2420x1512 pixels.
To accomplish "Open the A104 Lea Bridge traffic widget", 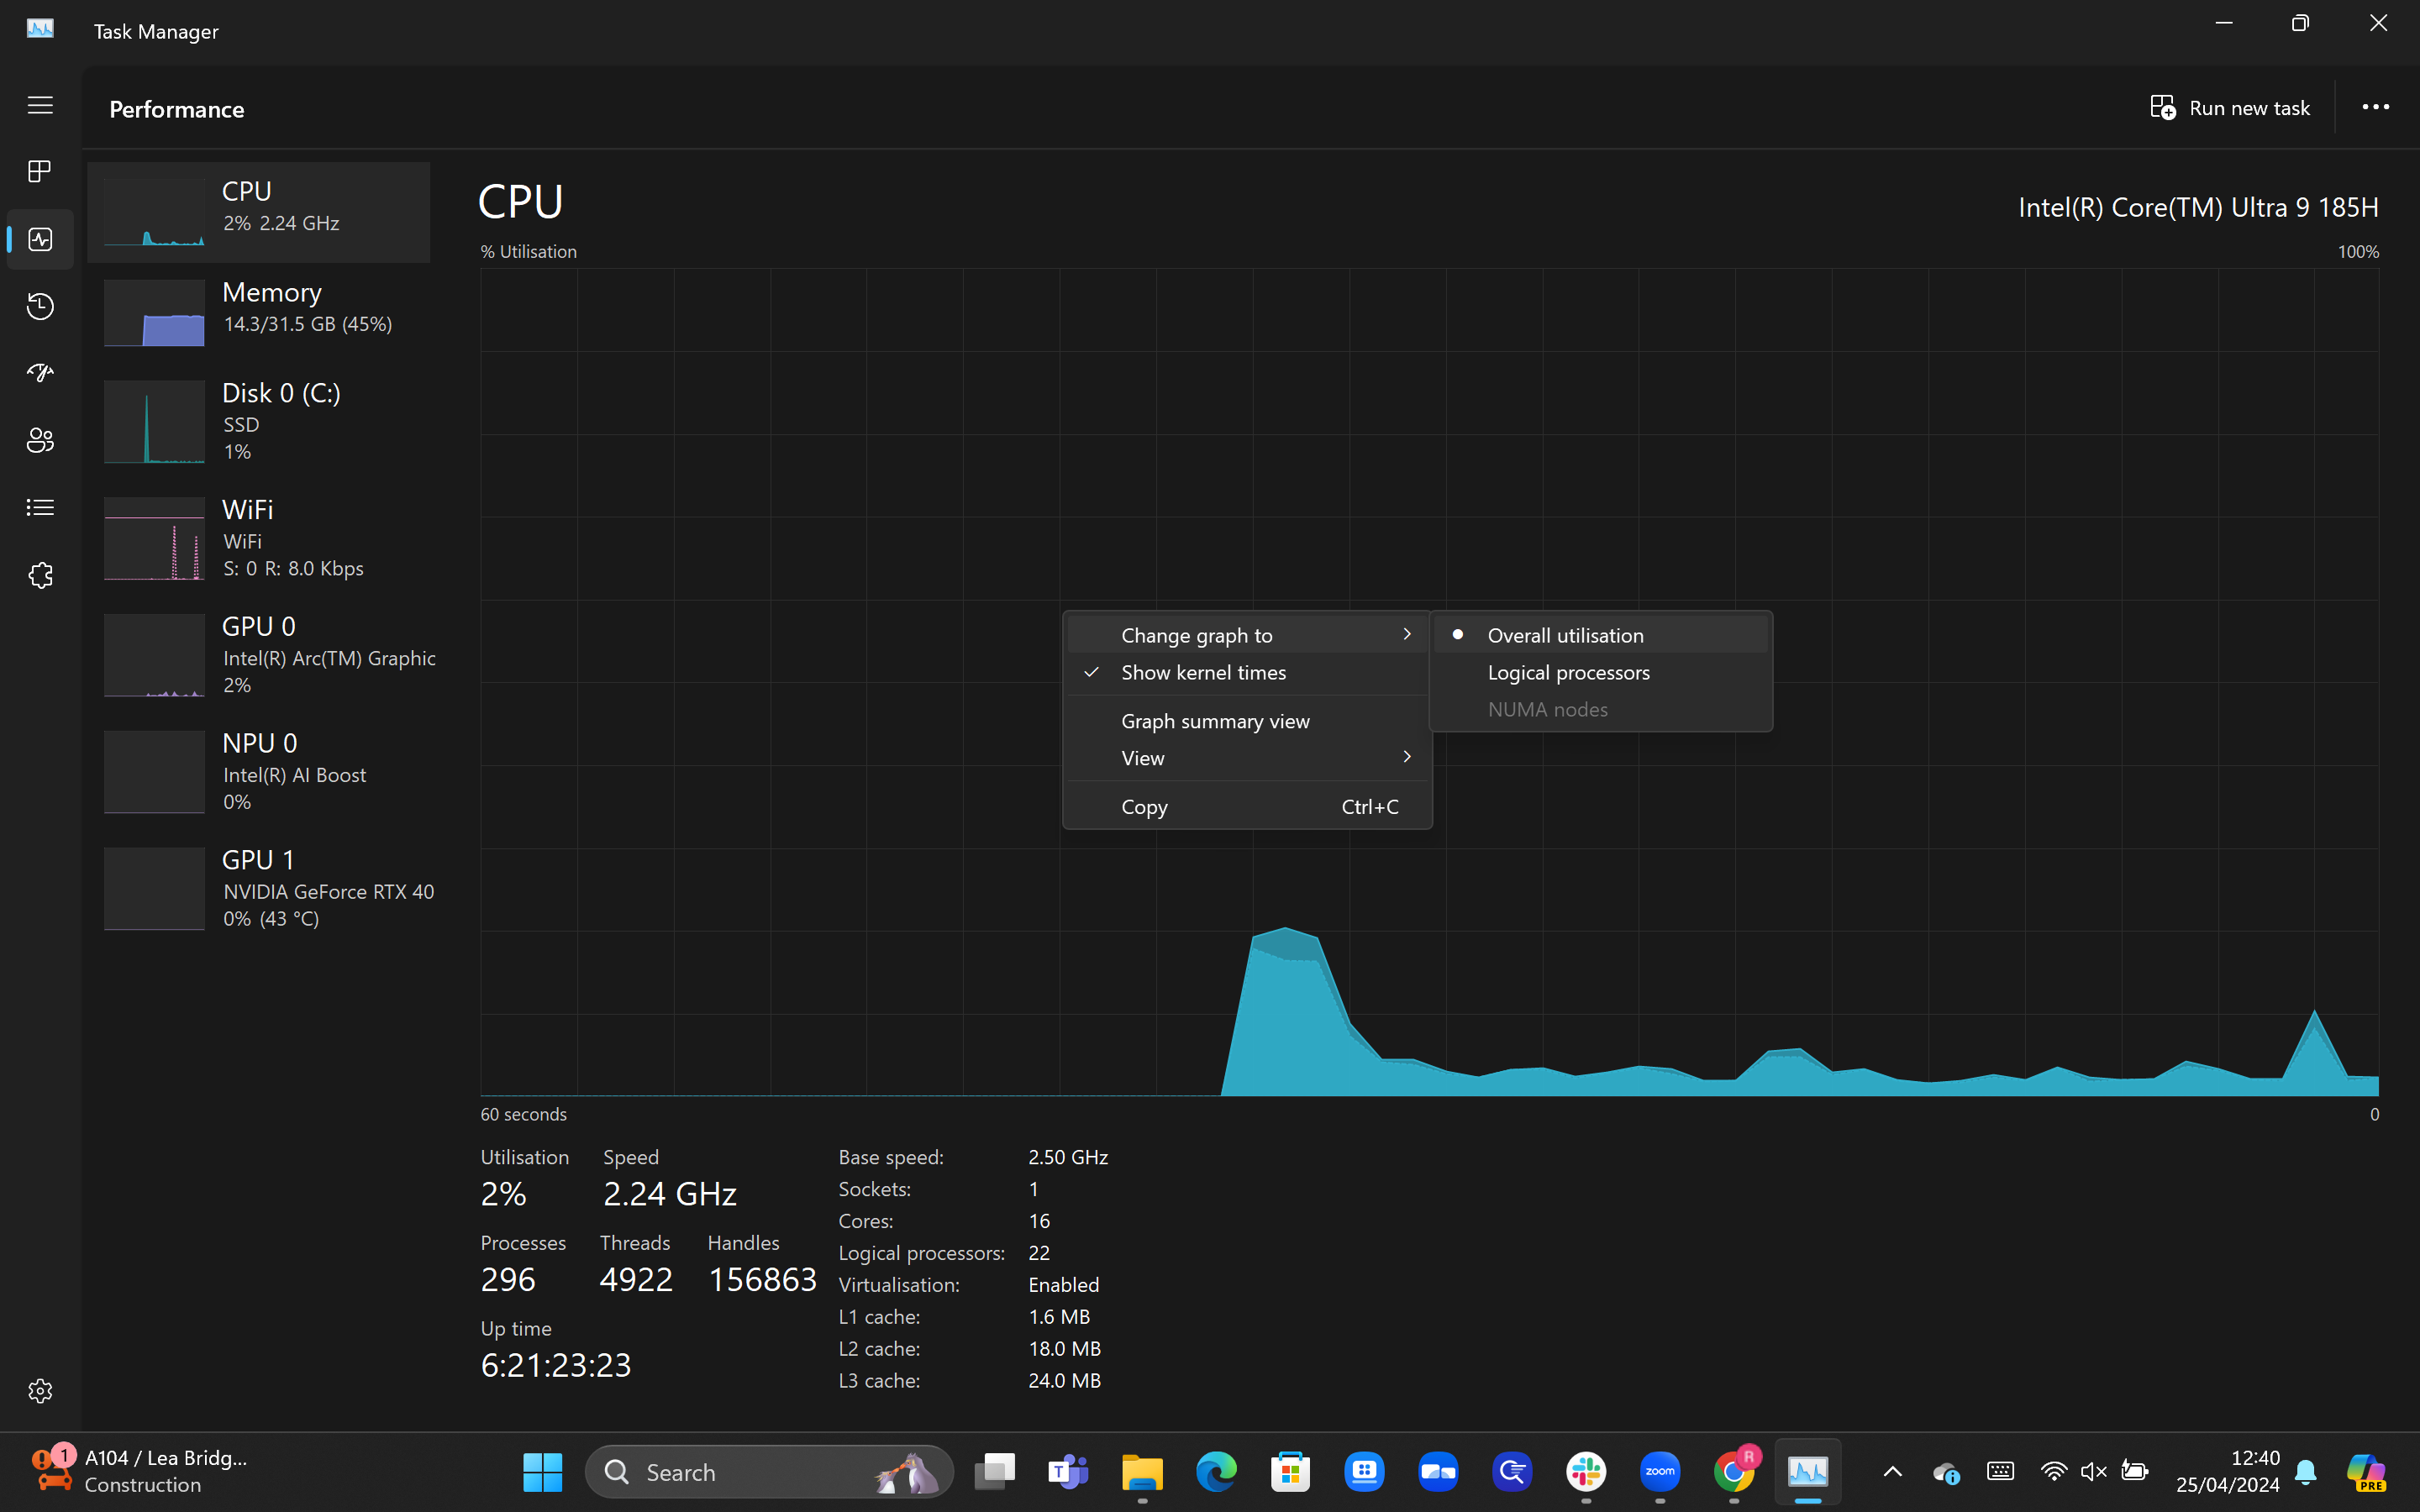I will coord(140,1472).
